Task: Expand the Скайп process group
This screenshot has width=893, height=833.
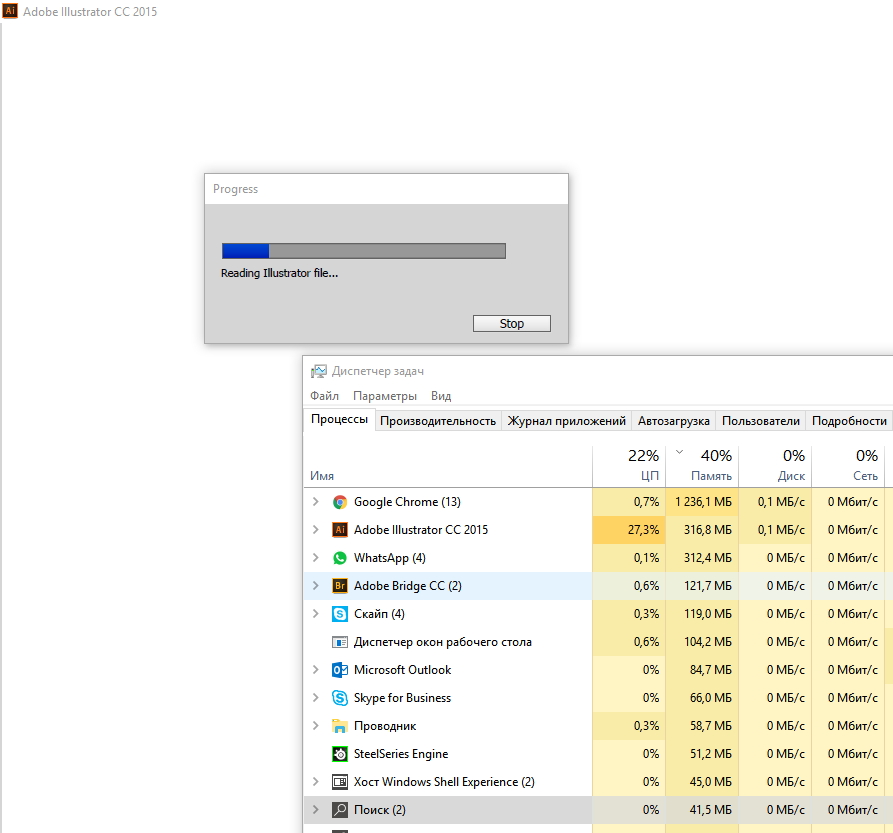Action: click(x=316, y=614)
